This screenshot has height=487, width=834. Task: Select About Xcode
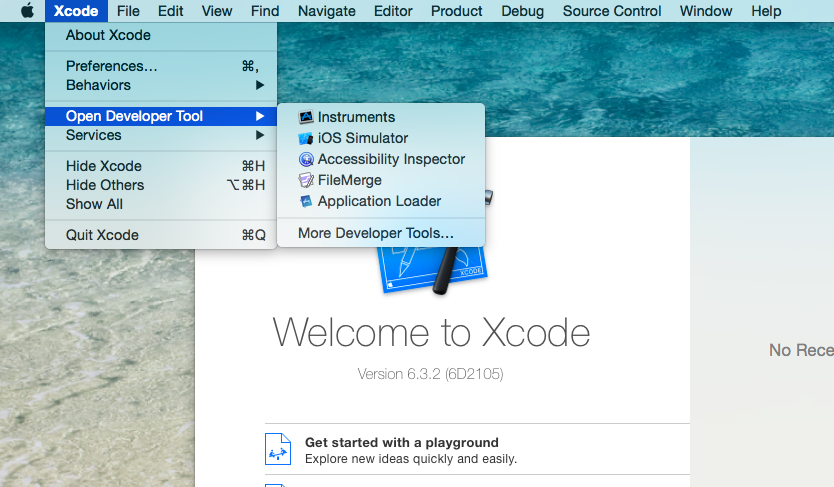tap(161, 35)
